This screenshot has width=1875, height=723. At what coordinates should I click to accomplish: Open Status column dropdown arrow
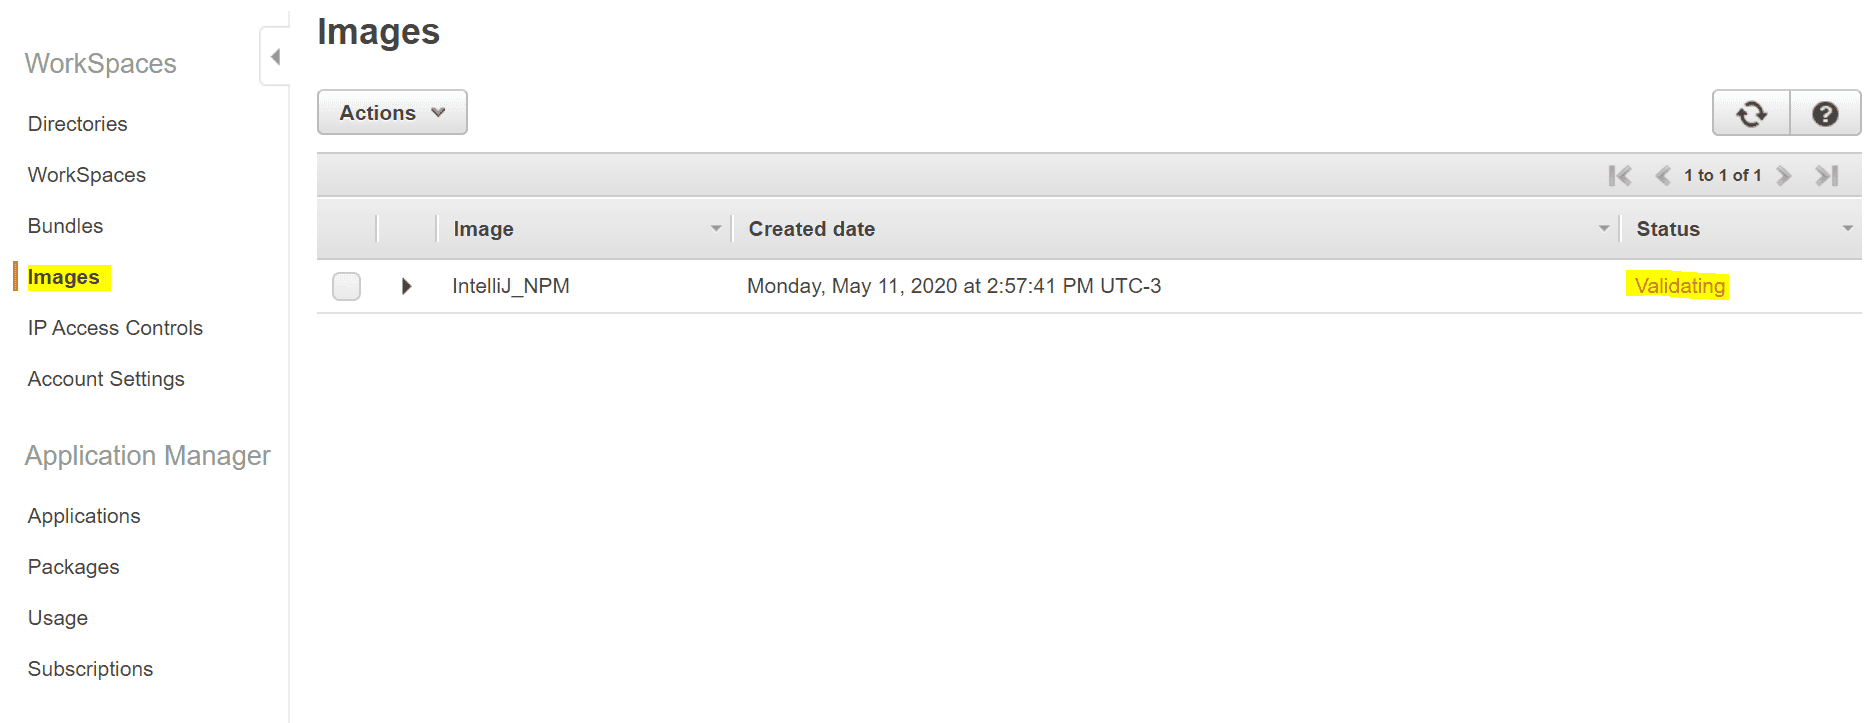click(1847, 229)
